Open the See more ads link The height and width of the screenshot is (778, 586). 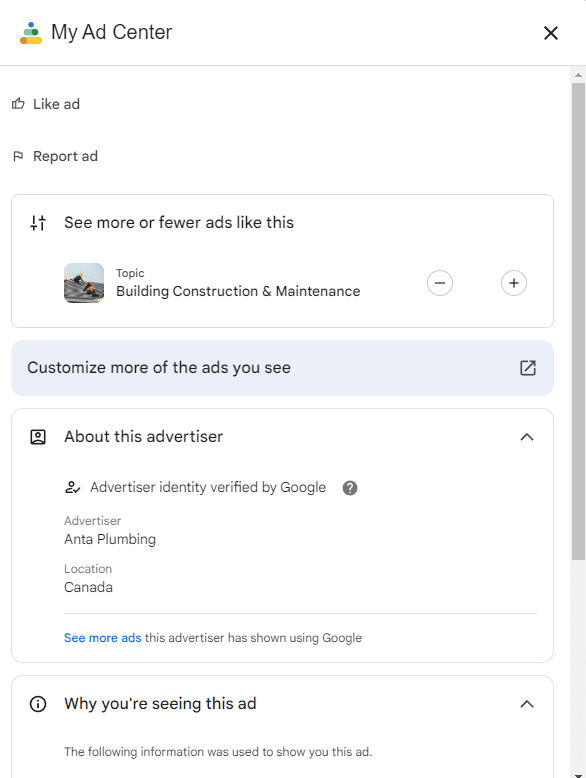(103, 638)
